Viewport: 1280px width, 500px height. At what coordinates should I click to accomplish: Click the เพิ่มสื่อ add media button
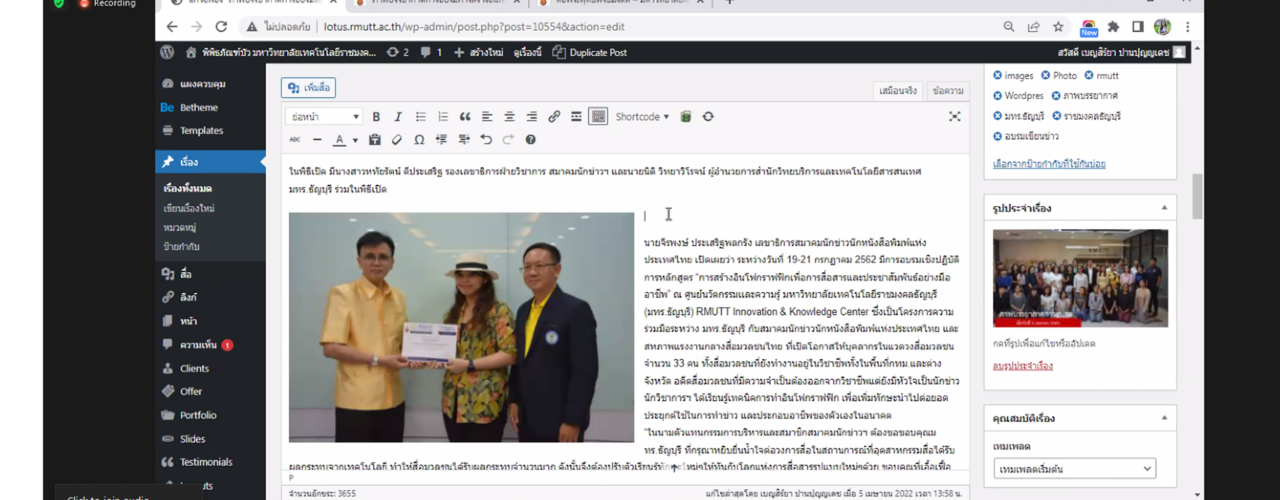tap(308, 88)
